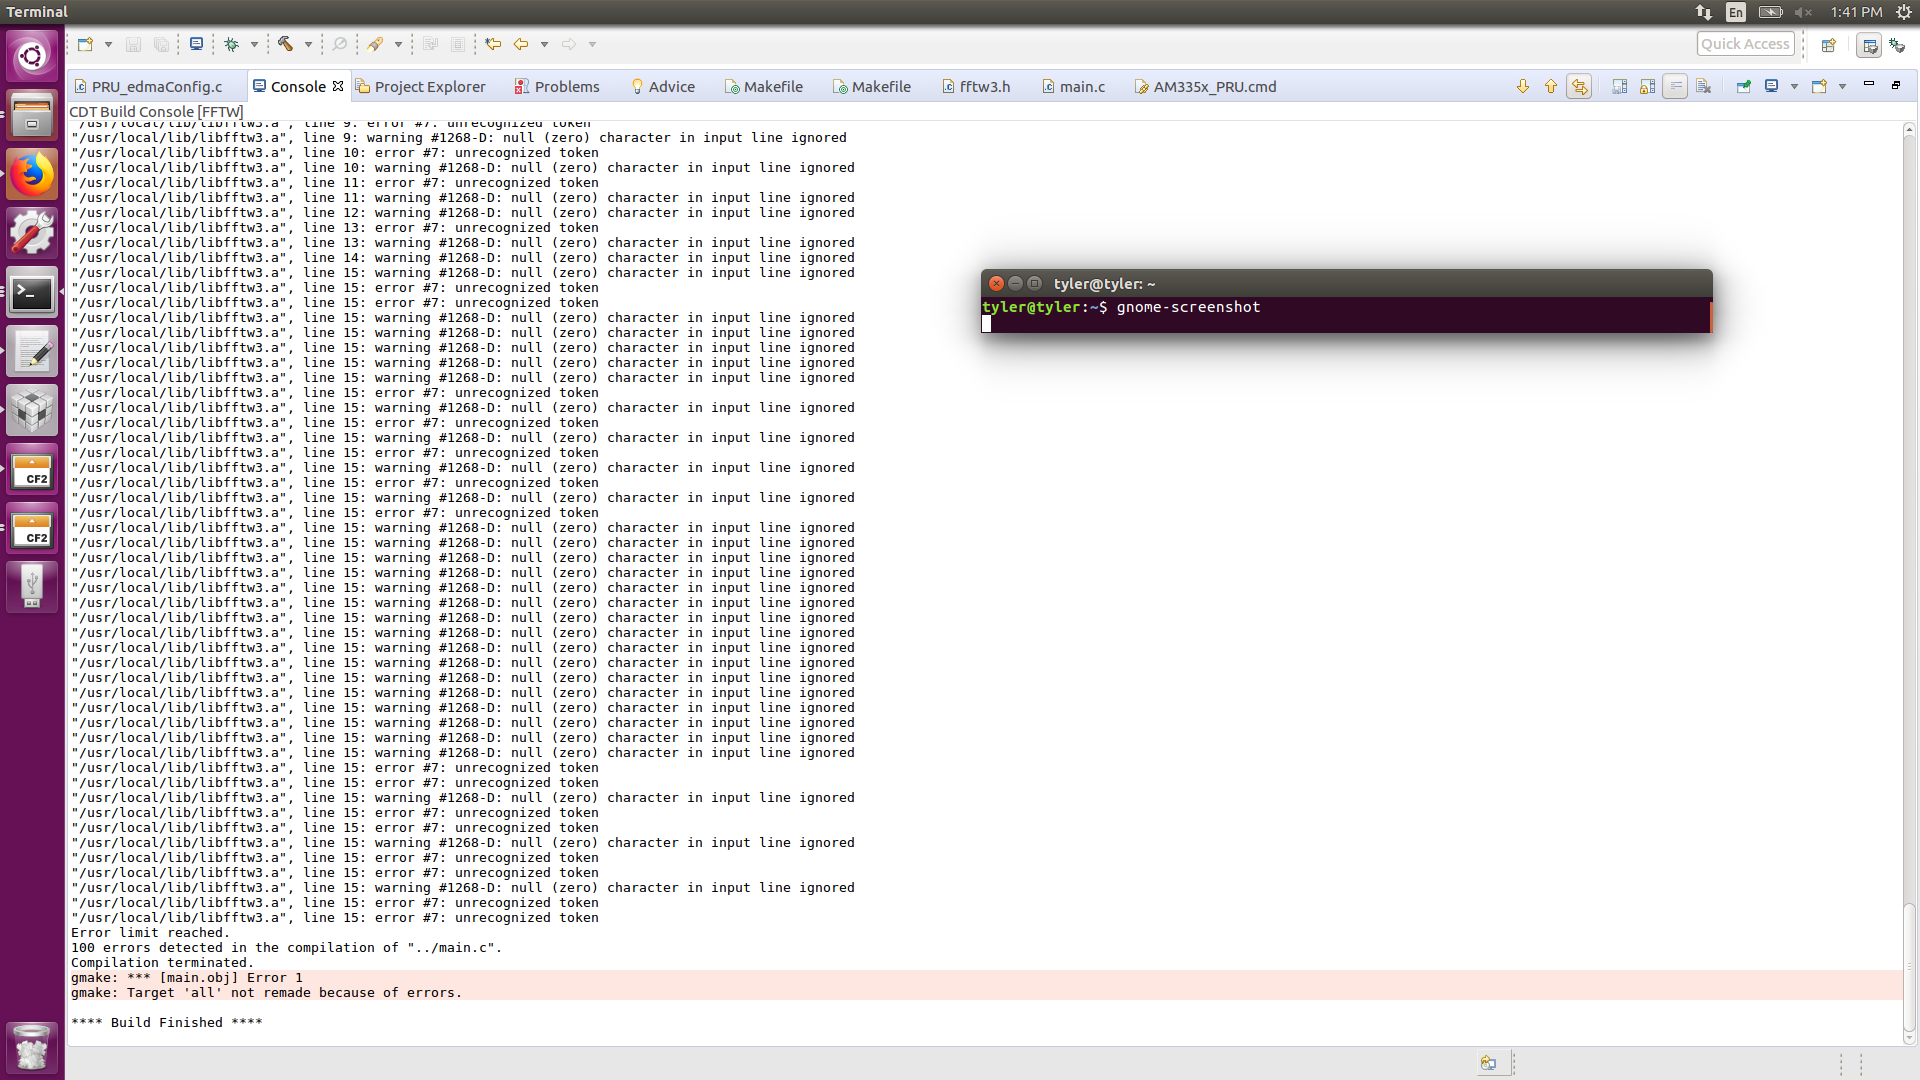Open Debug configurations dropdown arrow
This screenshot has width=1920, height=1080.
[254, 44]
